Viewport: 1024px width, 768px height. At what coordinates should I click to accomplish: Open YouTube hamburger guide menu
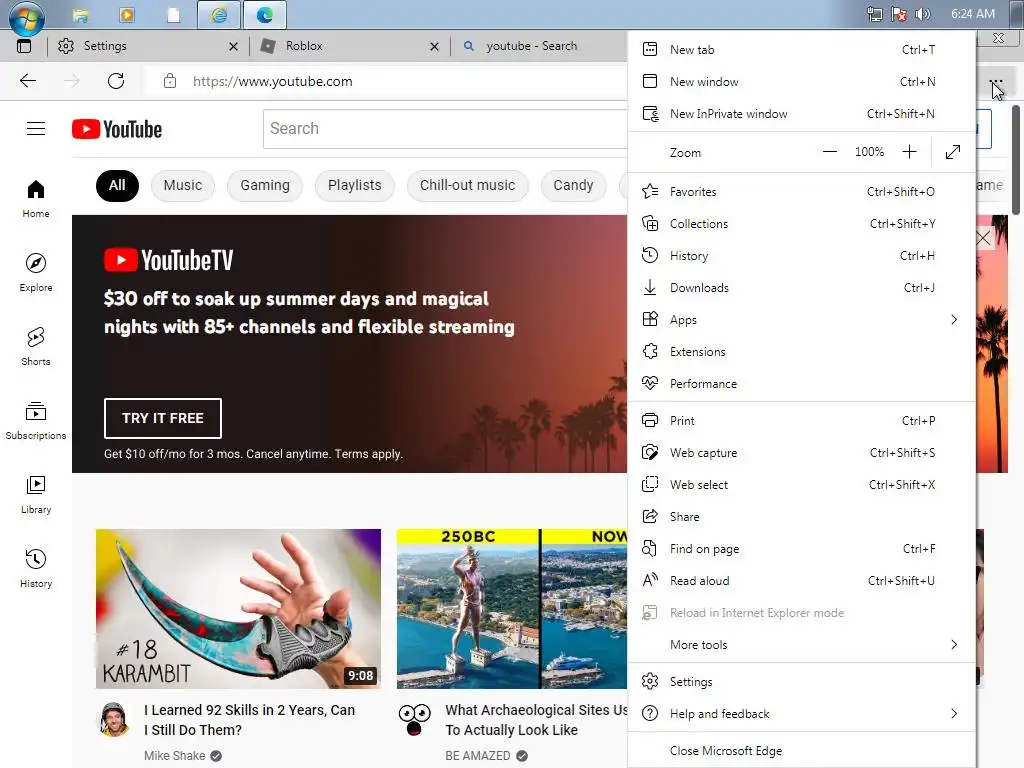point(36,129)
